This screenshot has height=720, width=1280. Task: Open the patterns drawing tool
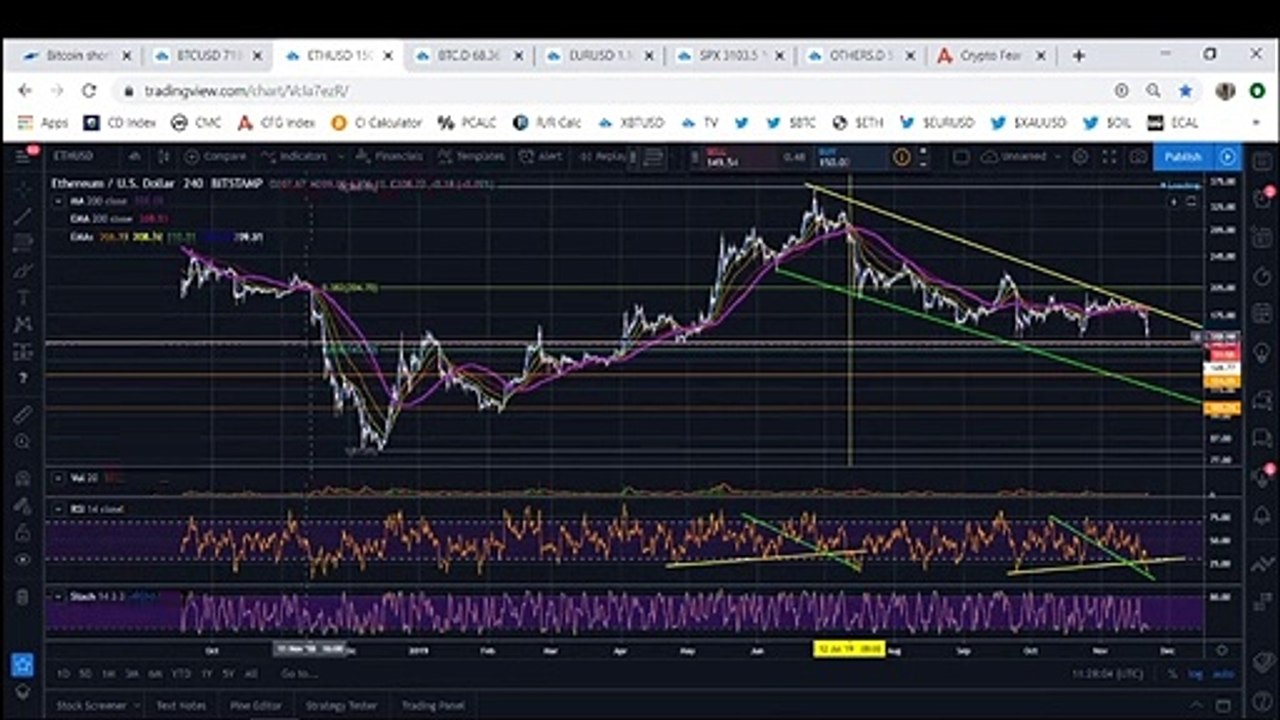tap(23, 324)
